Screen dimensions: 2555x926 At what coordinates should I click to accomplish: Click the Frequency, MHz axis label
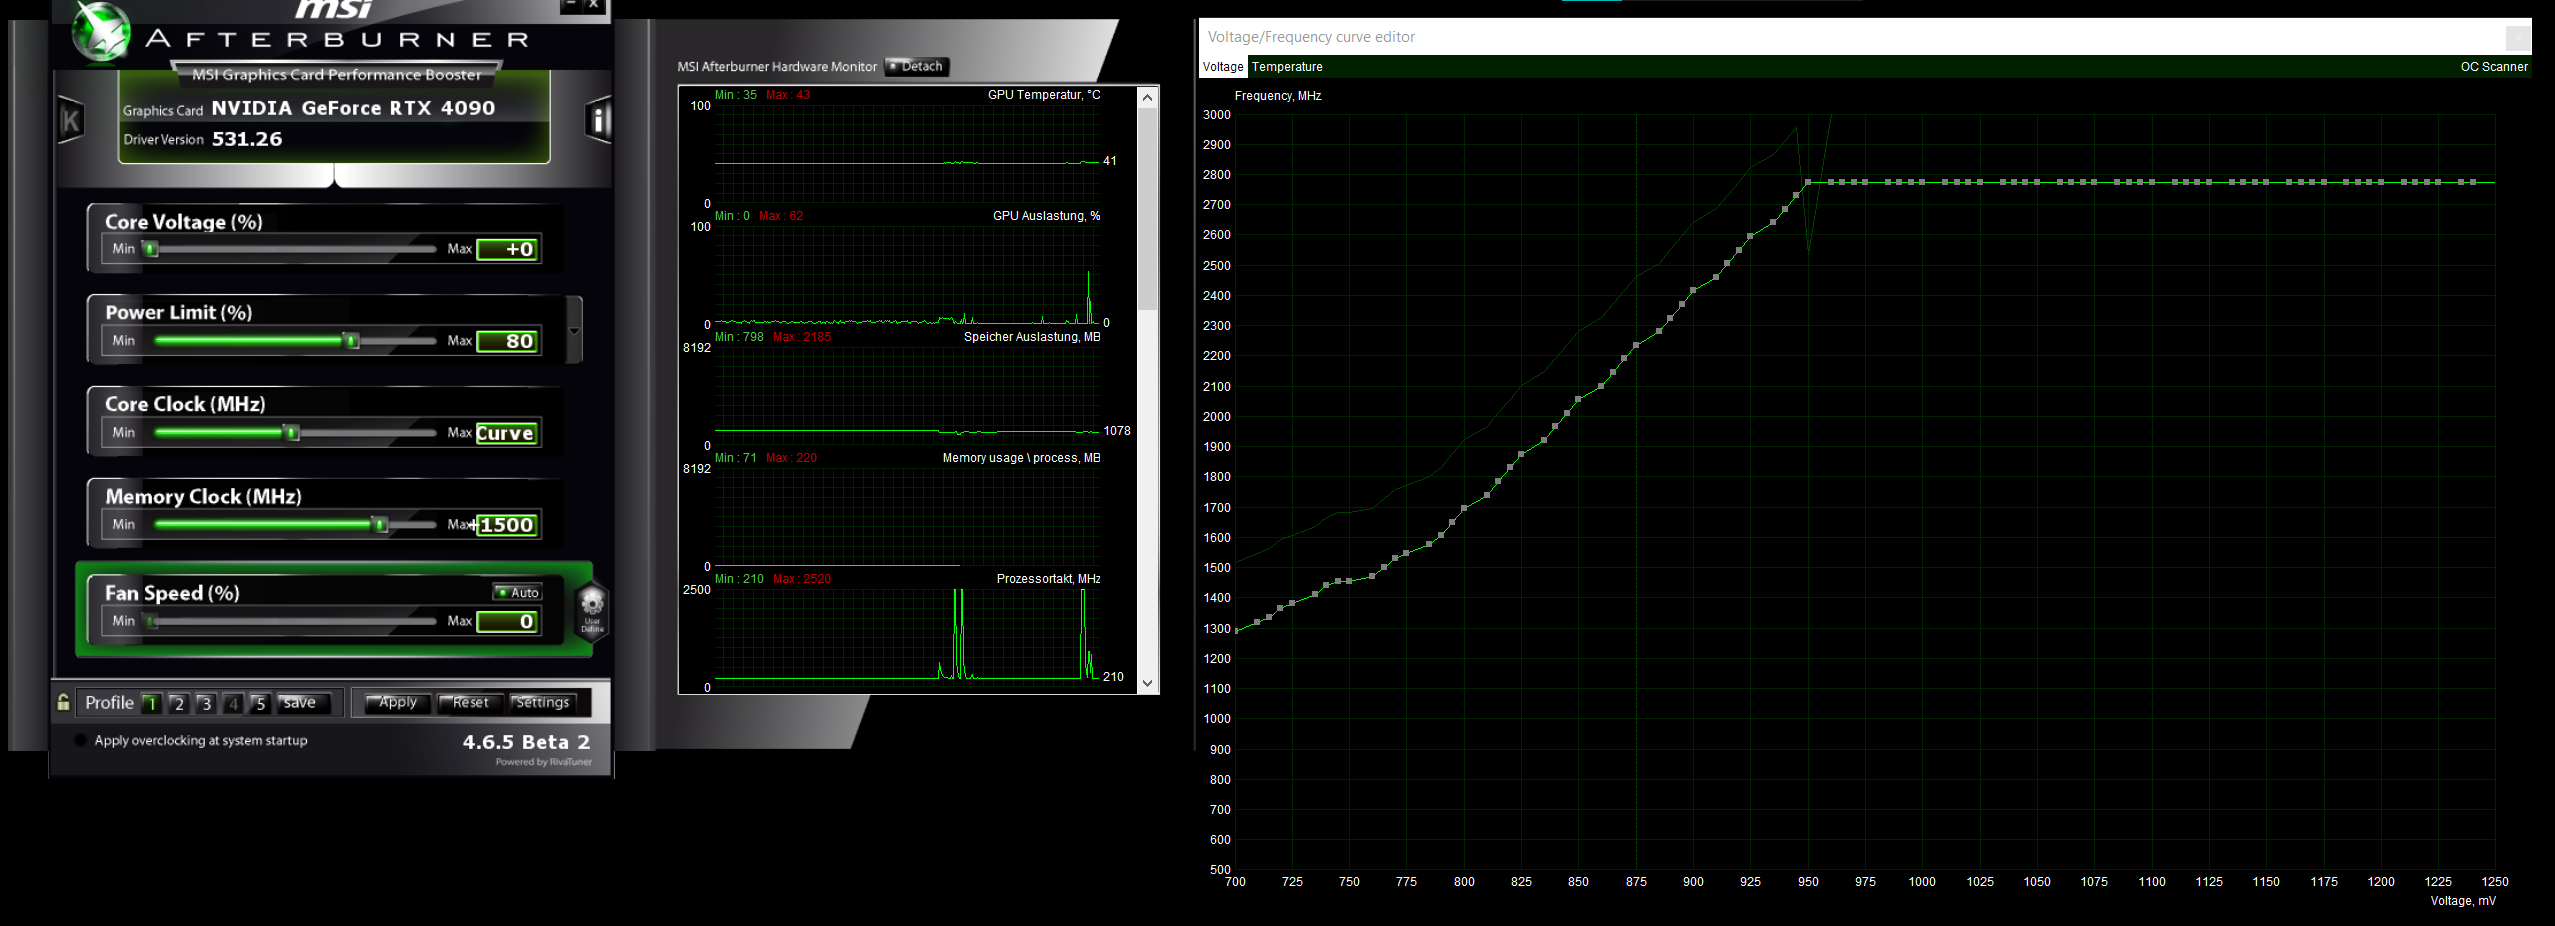point(1278,96)
